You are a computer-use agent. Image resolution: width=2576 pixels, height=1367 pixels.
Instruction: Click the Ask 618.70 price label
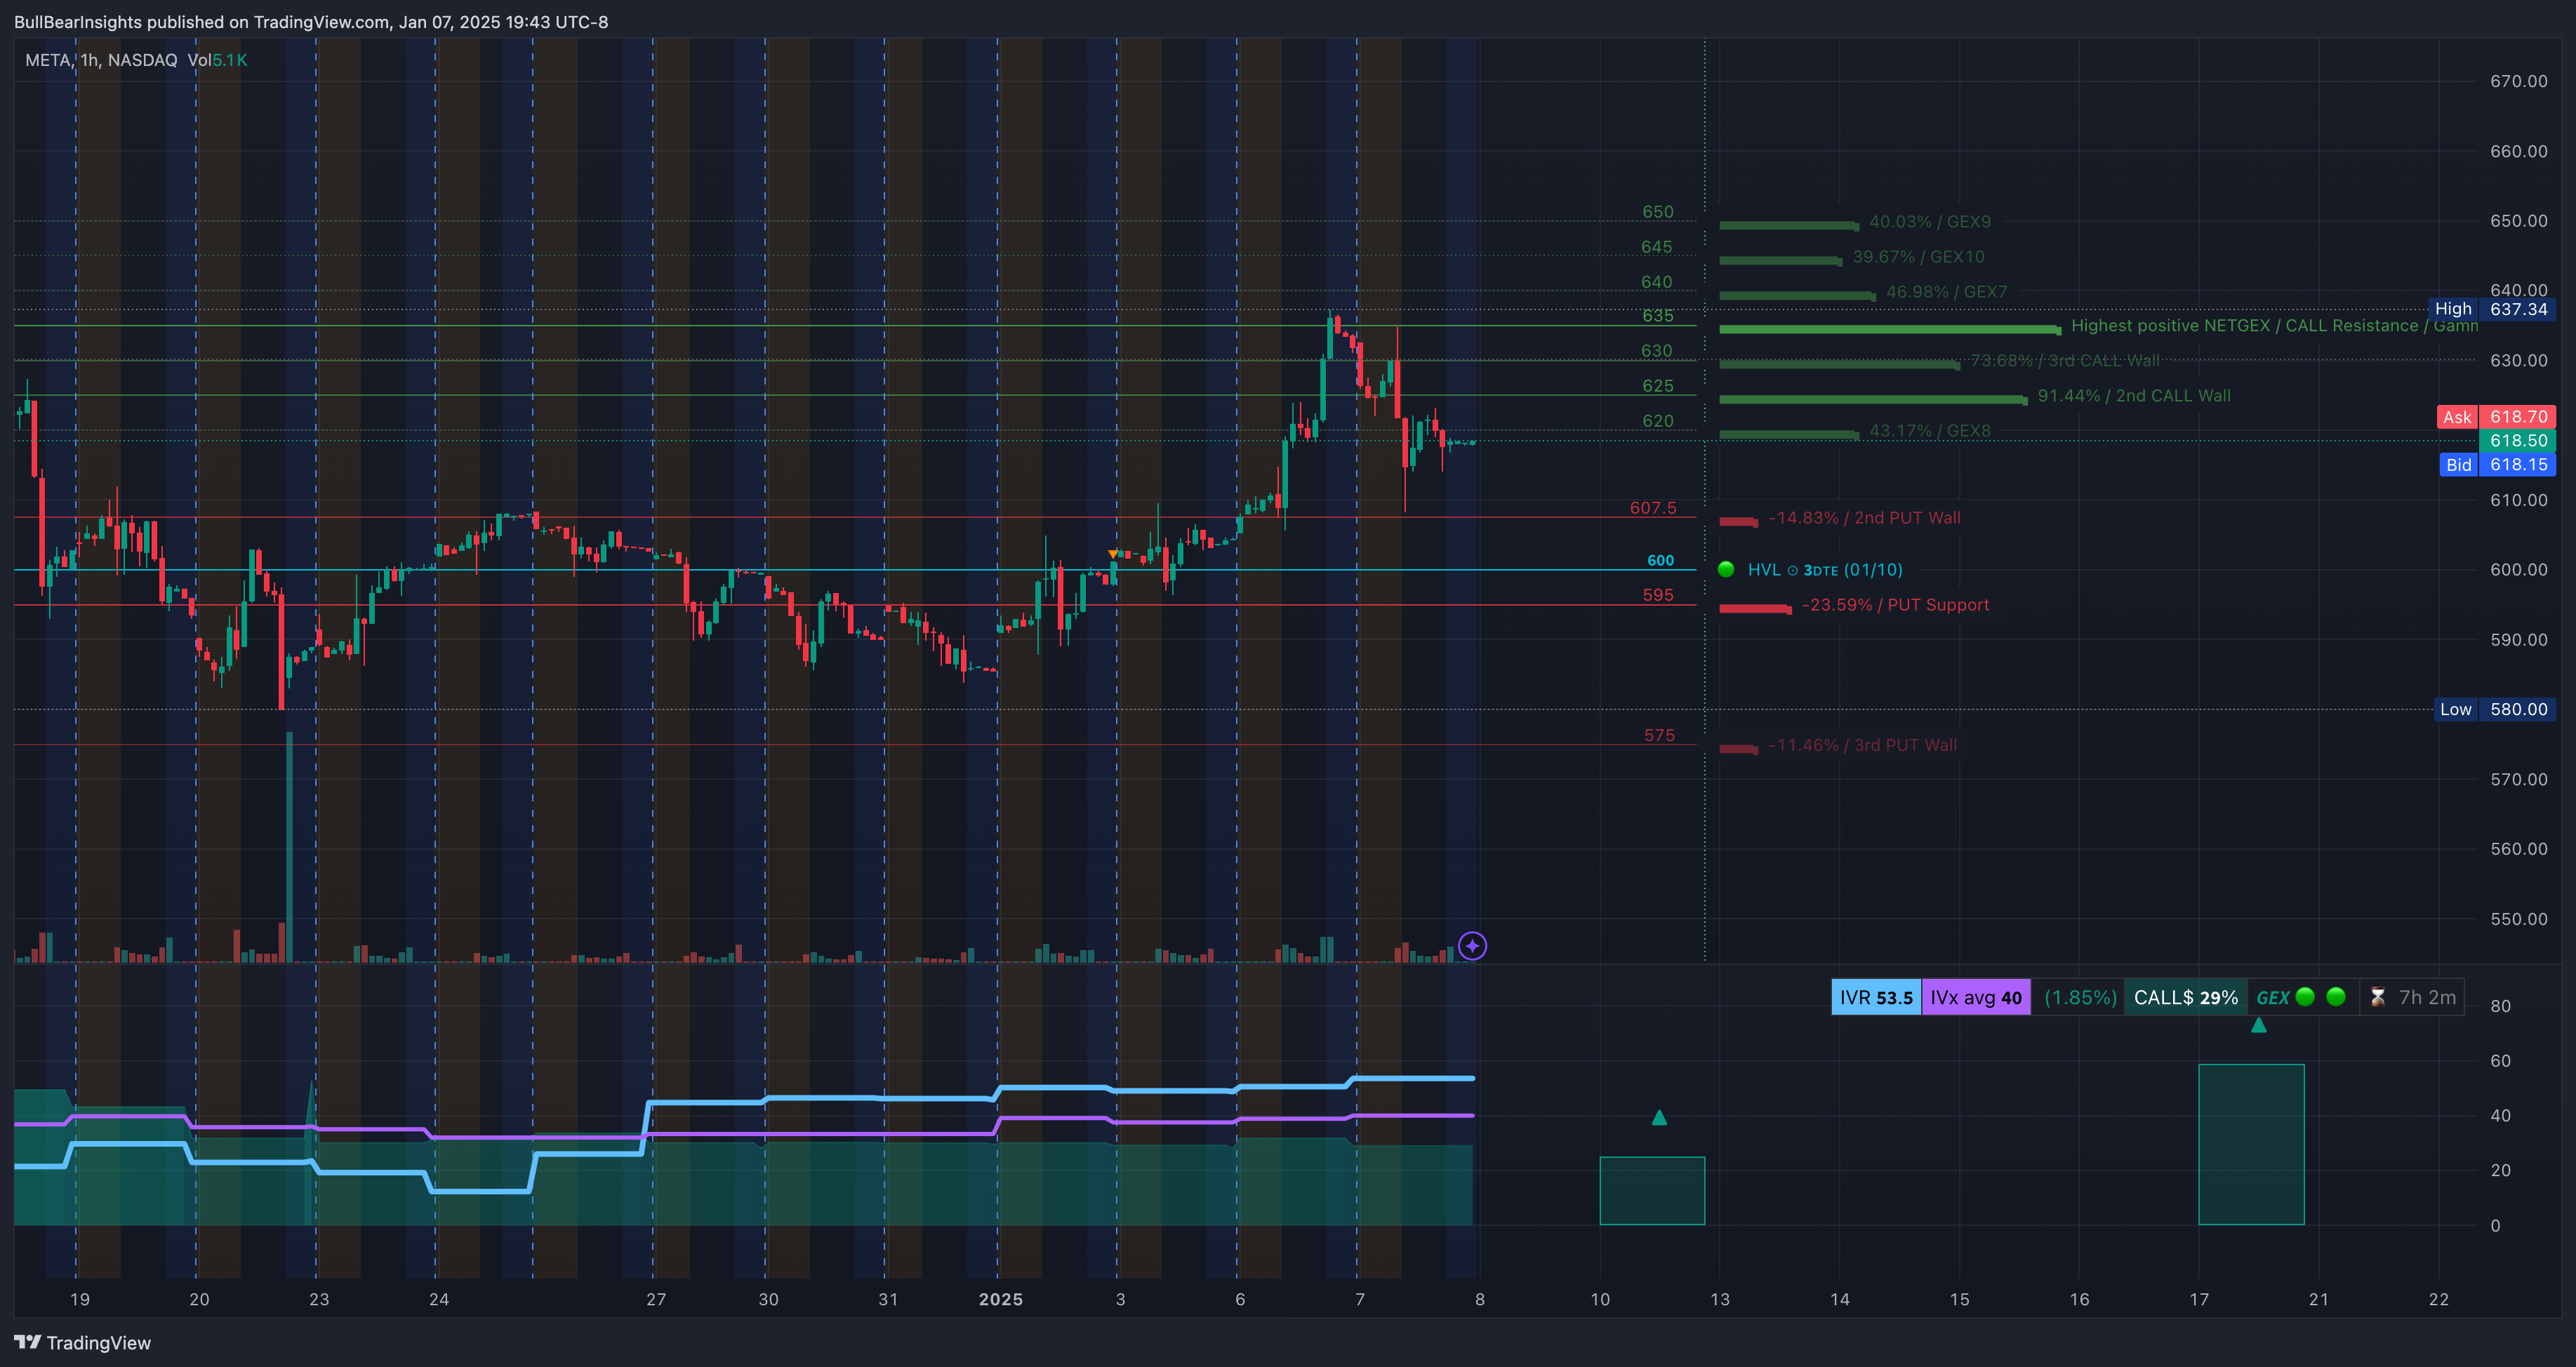tap(2495, 417)
